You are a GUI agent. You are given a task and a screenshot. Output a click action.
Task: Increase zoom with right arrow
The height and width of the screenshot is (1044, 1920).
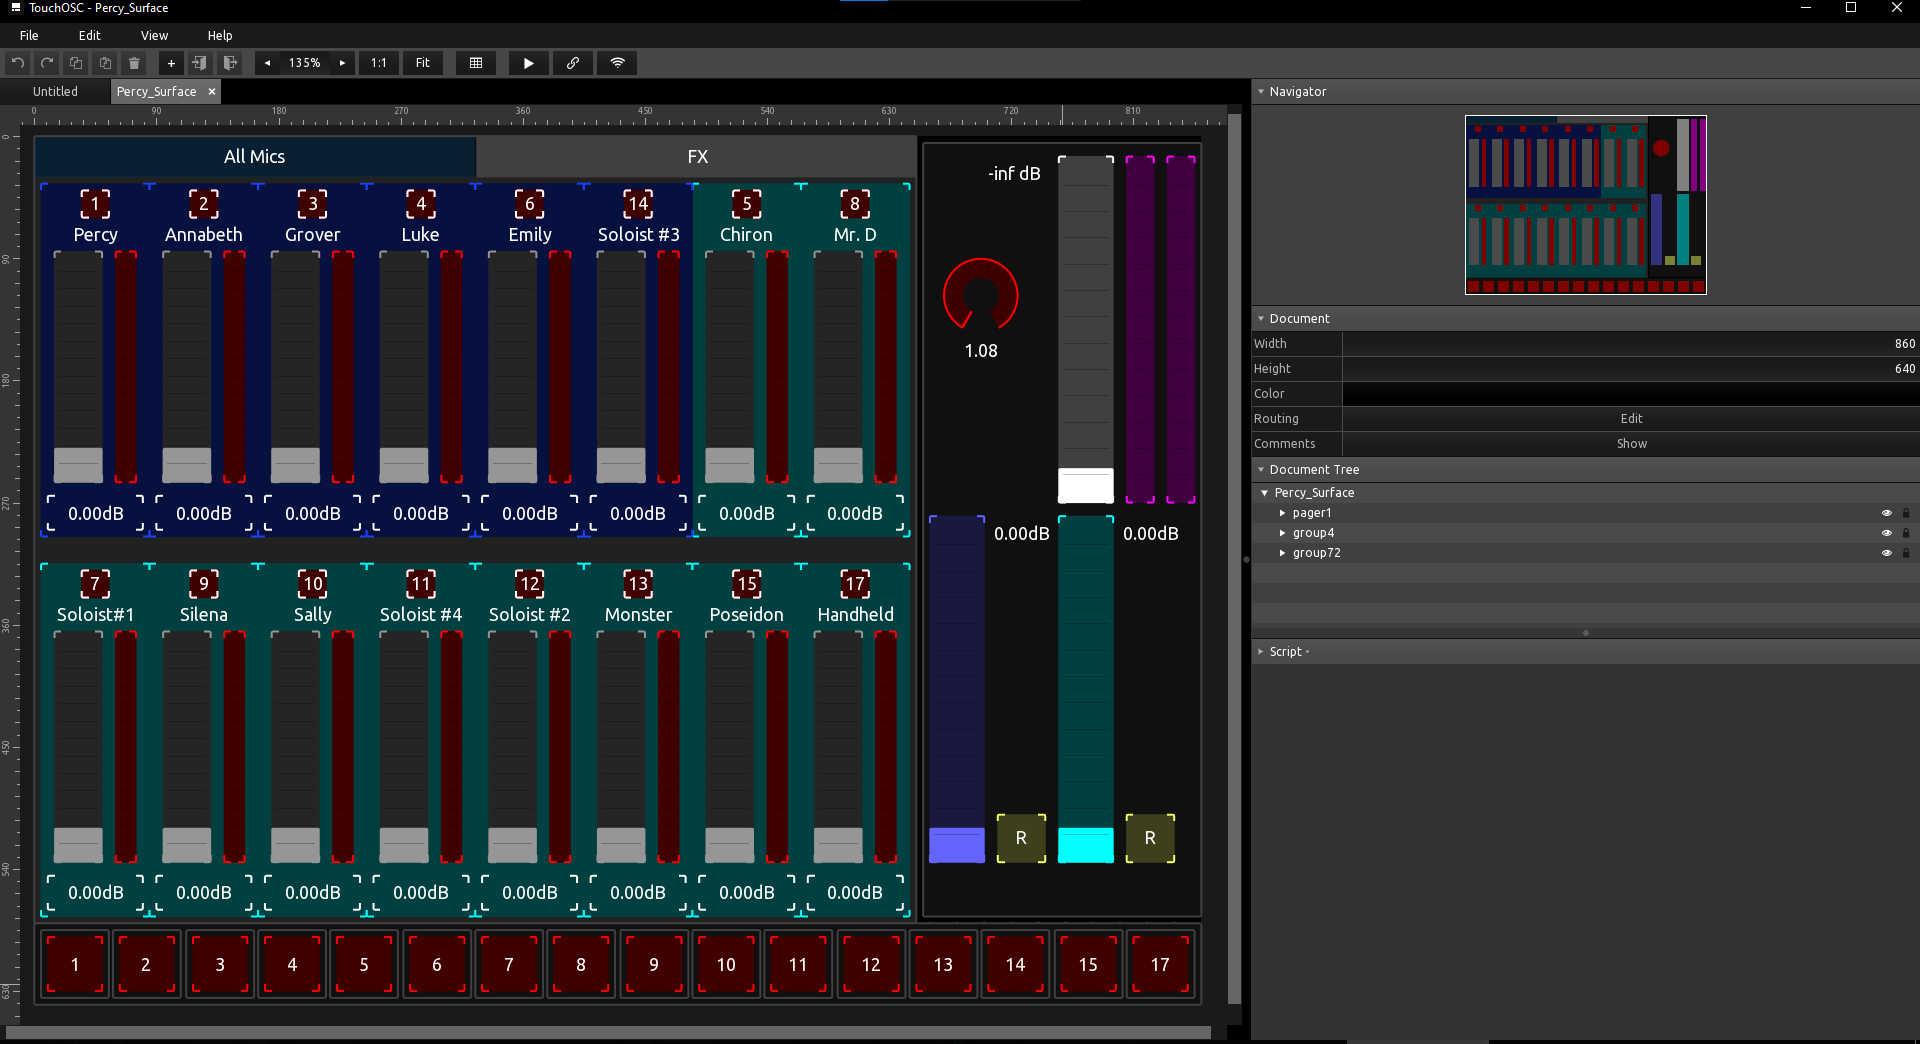(342, 63)
